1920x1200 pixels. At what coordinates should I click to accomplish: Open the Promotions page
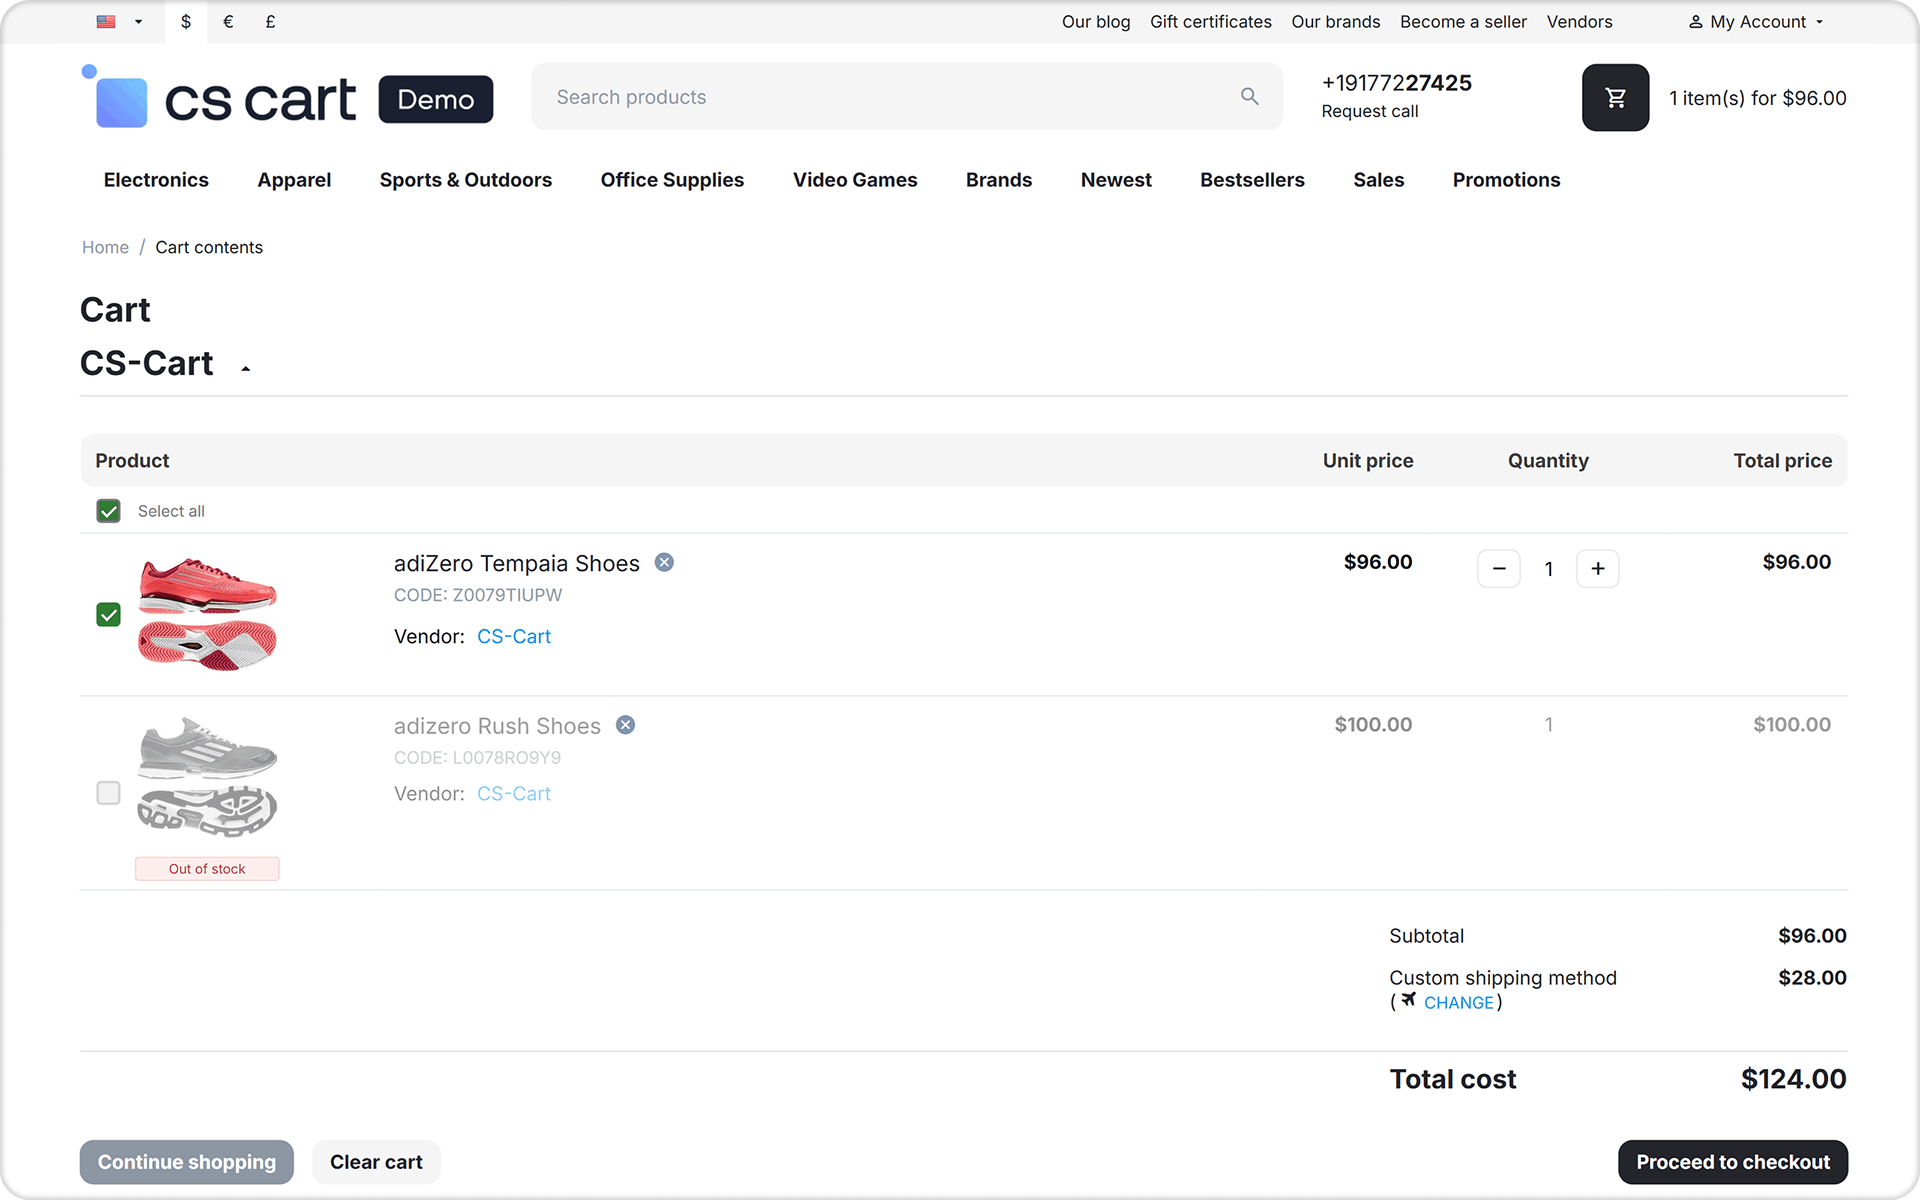1506,180
